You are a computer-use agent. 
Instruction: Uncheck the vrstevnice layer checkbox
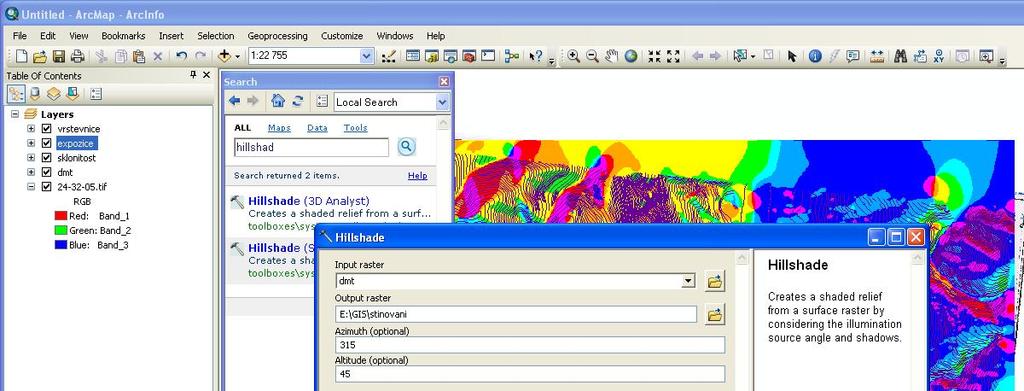tap(46, 129)
